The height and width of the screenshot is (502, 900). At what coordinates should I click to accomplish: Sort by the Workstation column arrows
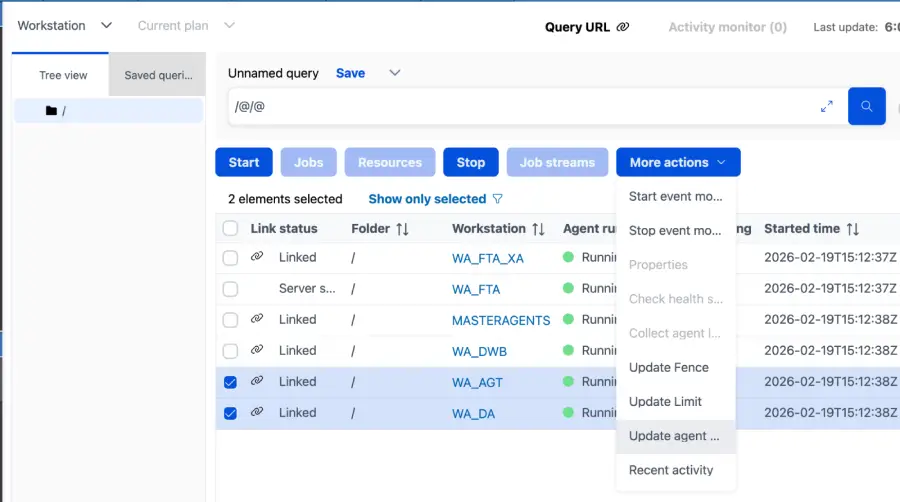click(x=538, y=229)
